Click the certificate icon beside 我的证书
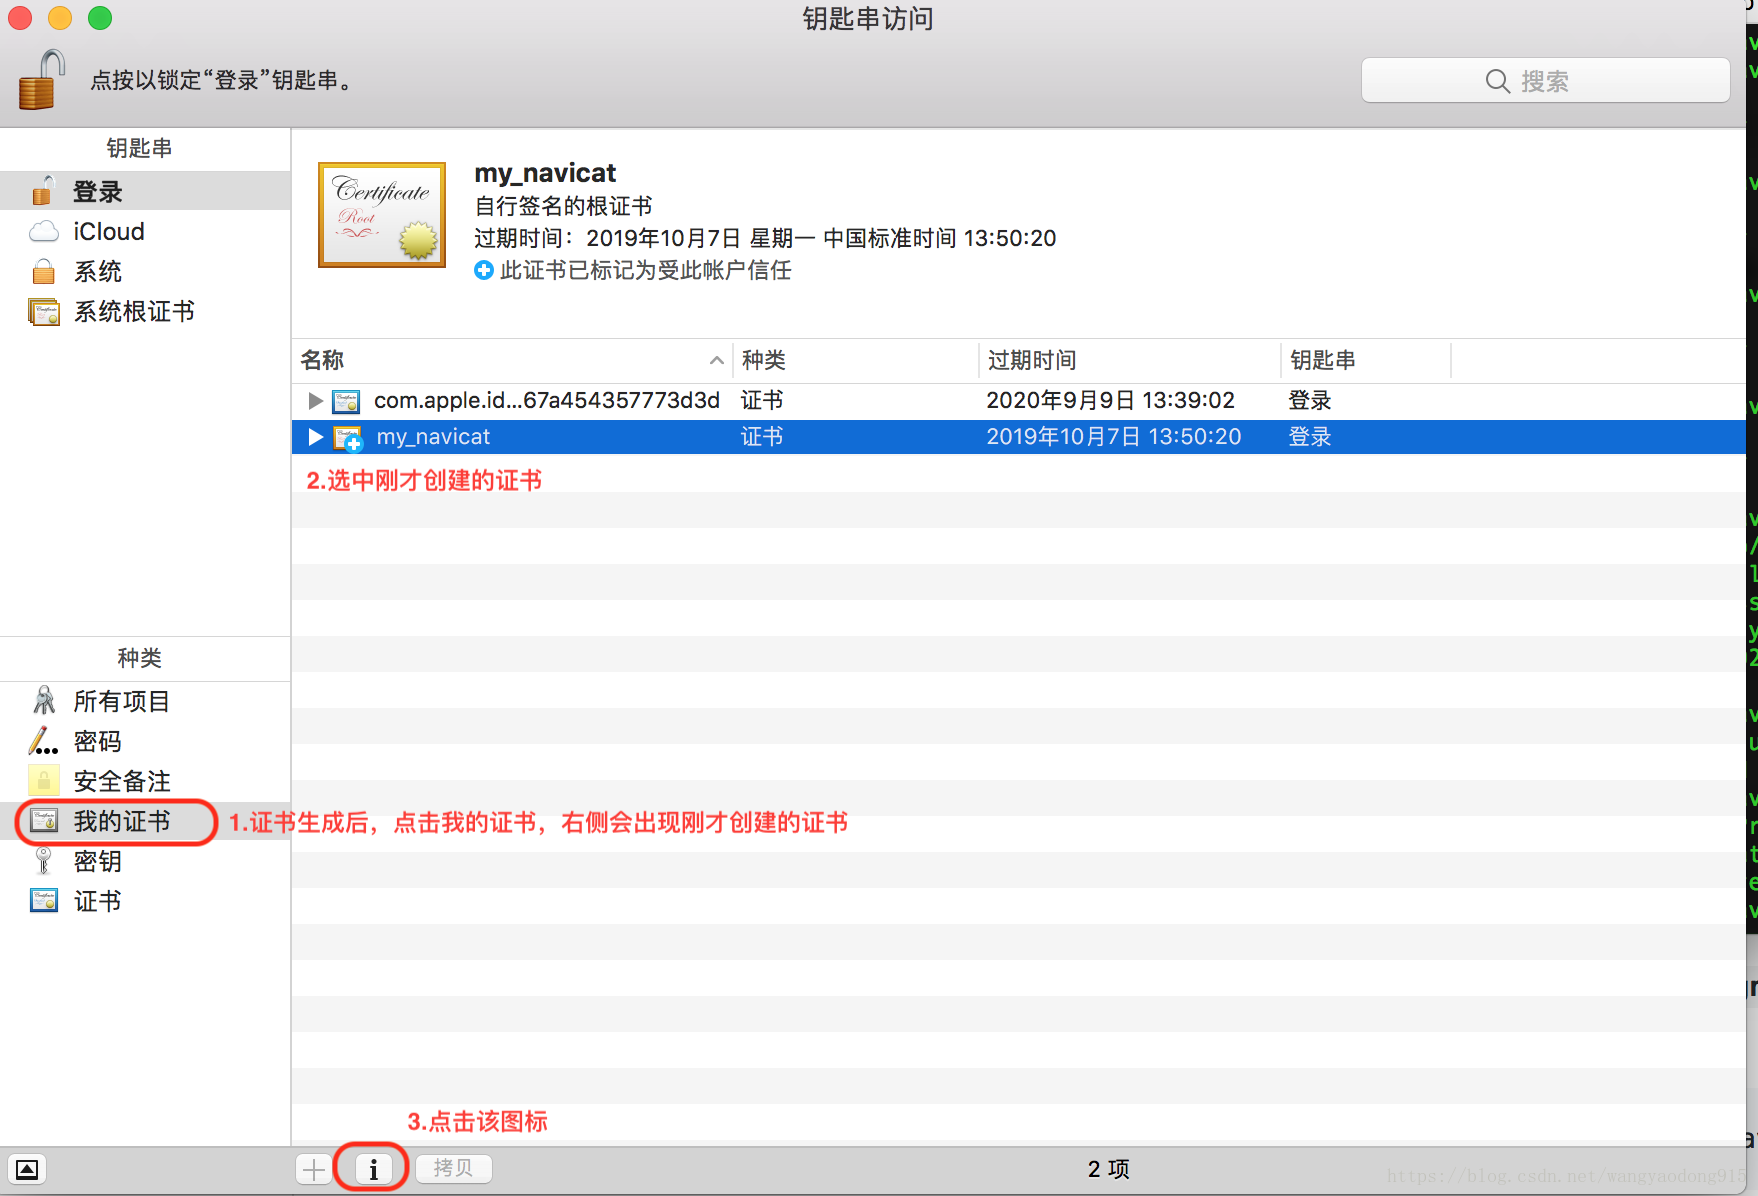This screenshot has height=1196, width=1758. pyautogui.click(x=44, y=821)
